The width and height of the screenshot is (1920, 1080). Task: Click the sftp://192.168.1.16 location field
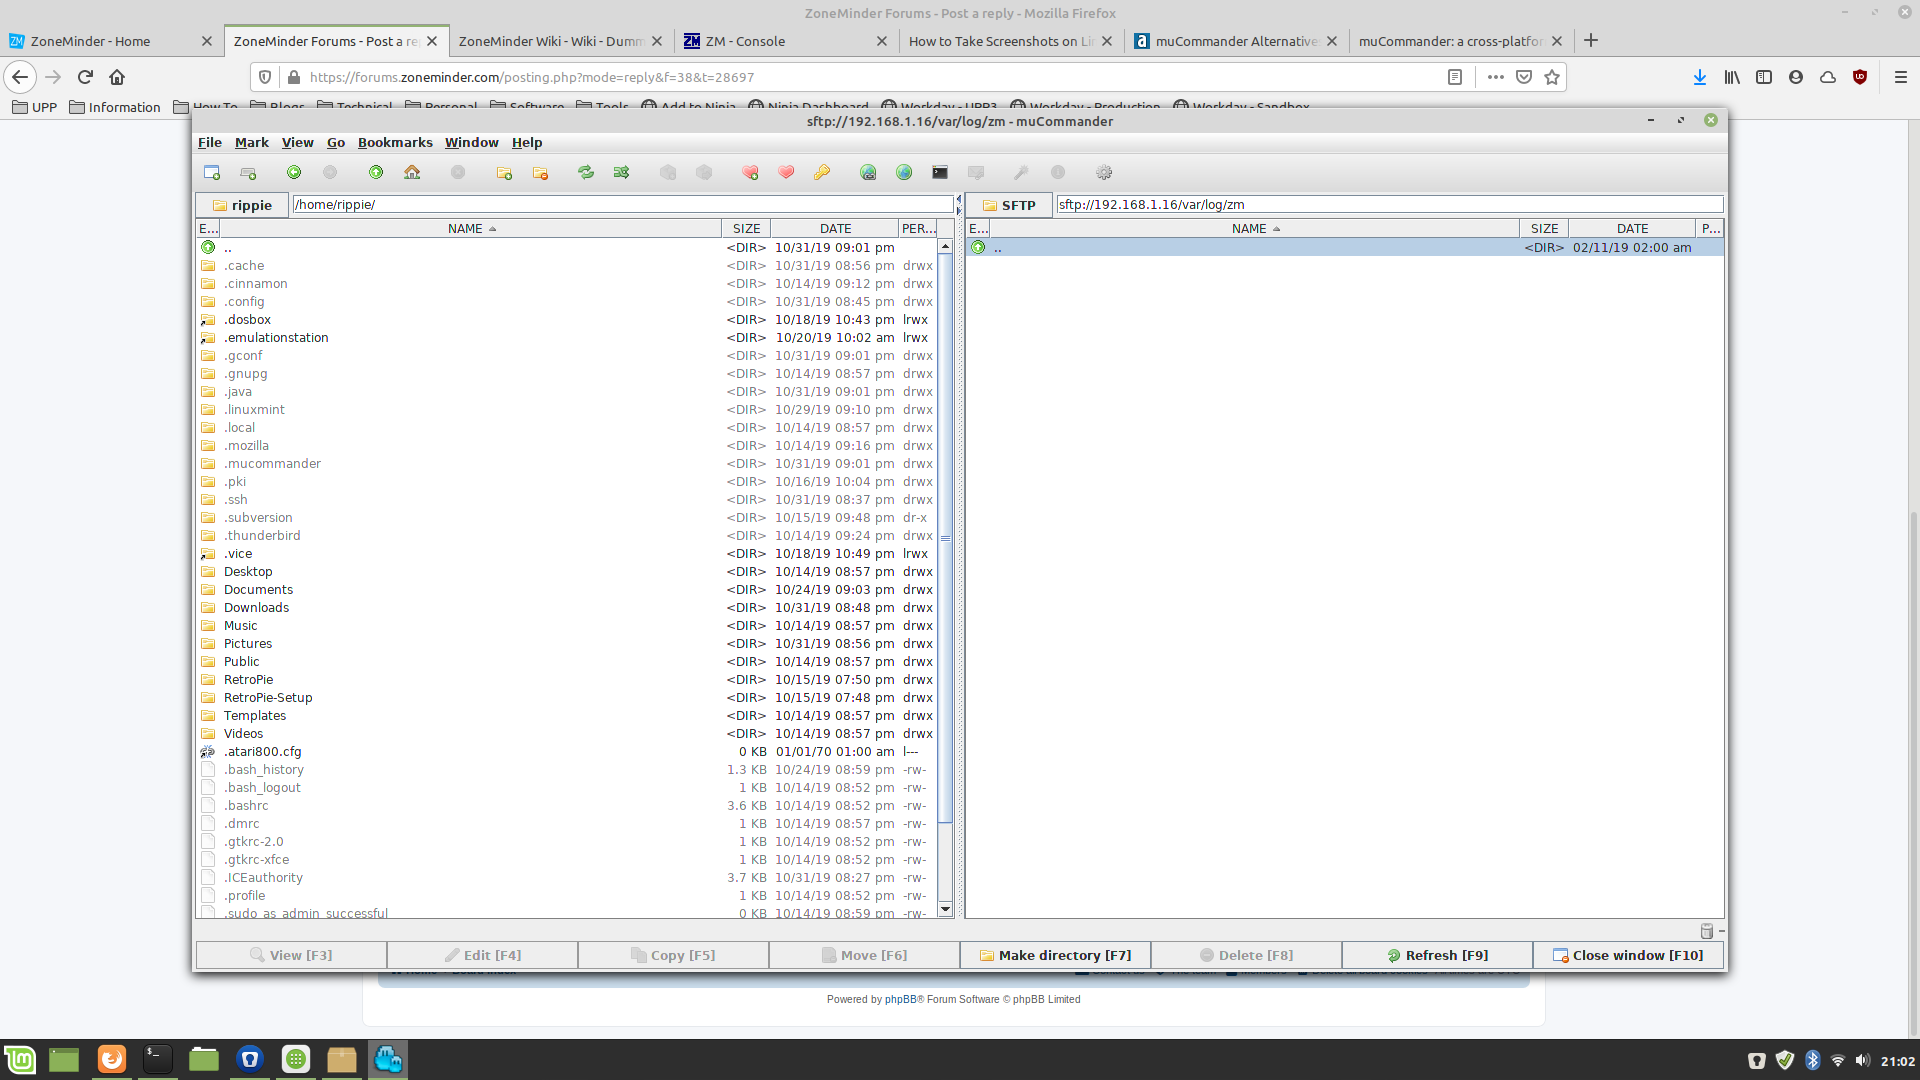click(x=1390, y=204)
